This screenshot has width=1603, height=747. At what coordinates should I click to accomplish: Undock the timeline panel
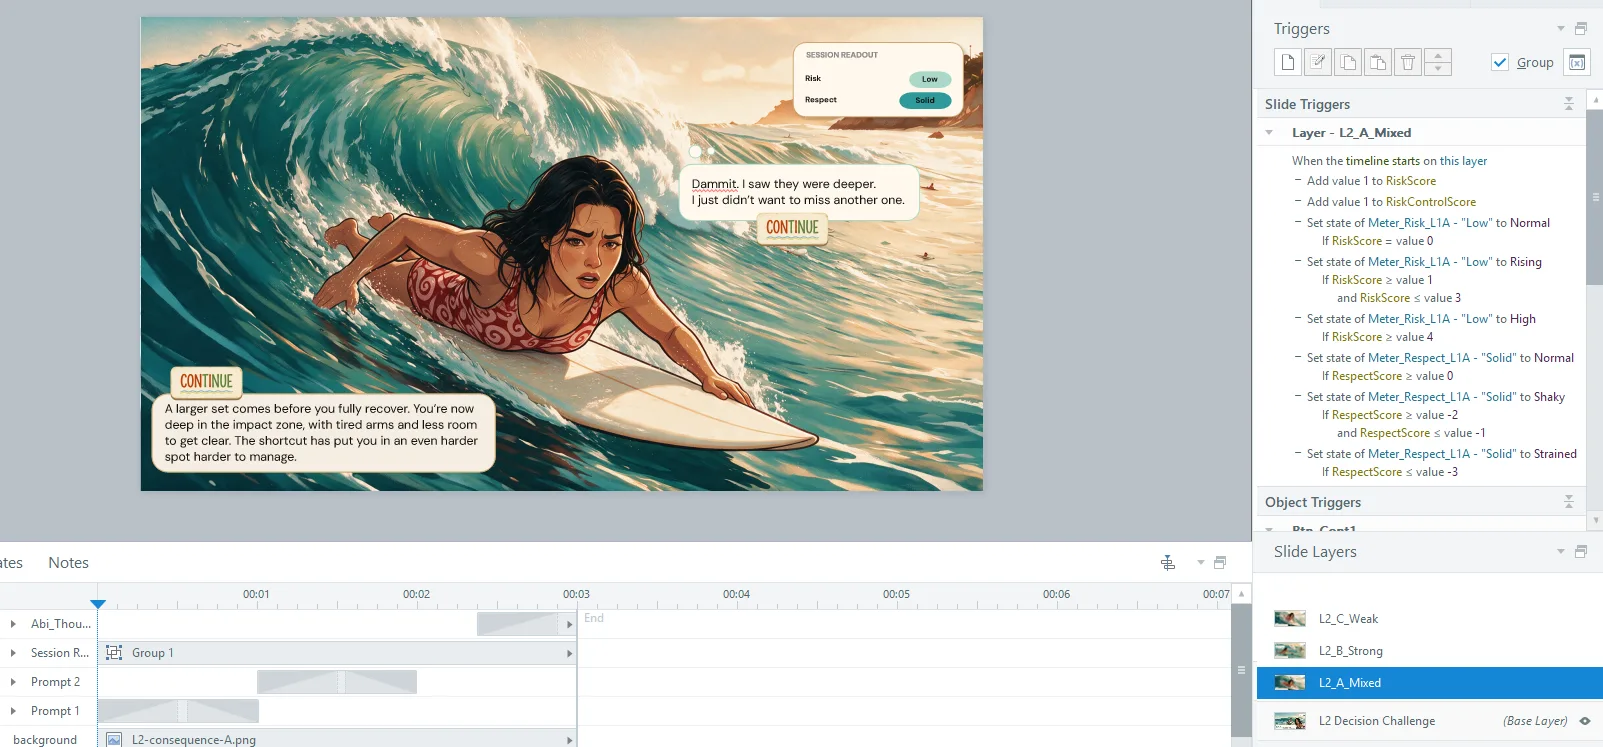(1220, 563)
